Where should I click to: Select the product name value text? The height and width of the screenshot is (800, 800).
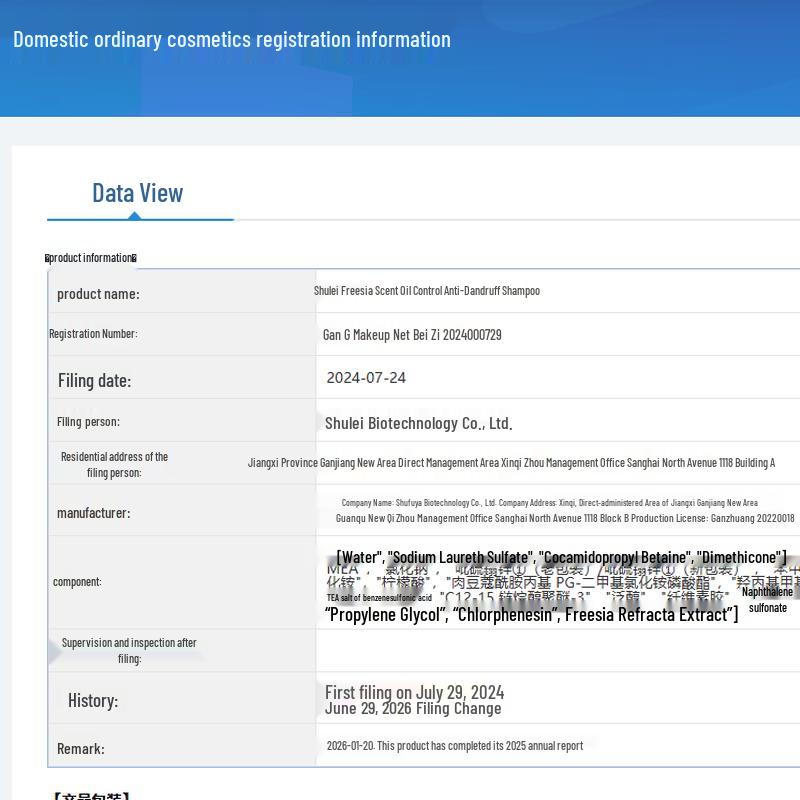click(427, 291)
